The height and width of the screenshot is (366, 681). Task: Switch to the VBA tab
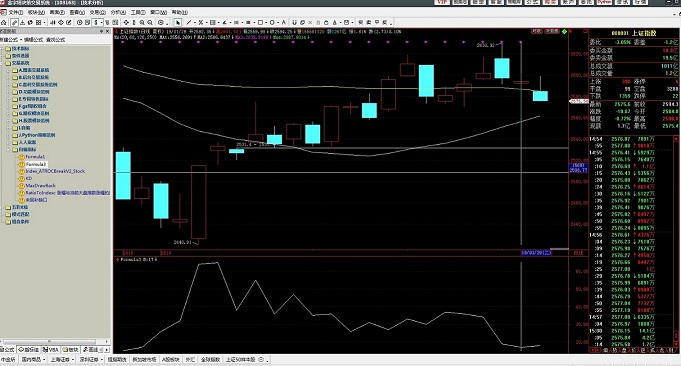pyautogui.click(x=50, y=350)
